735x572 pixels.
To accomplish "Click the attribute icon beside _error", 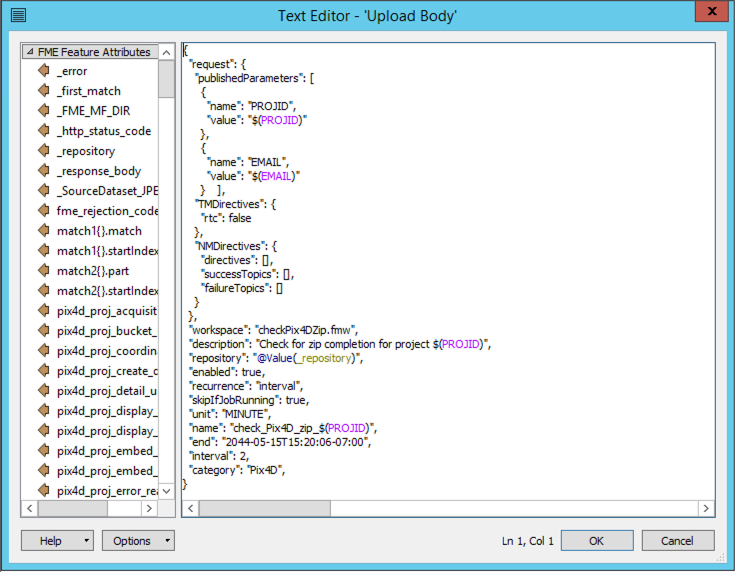I will tap(44, 71).
